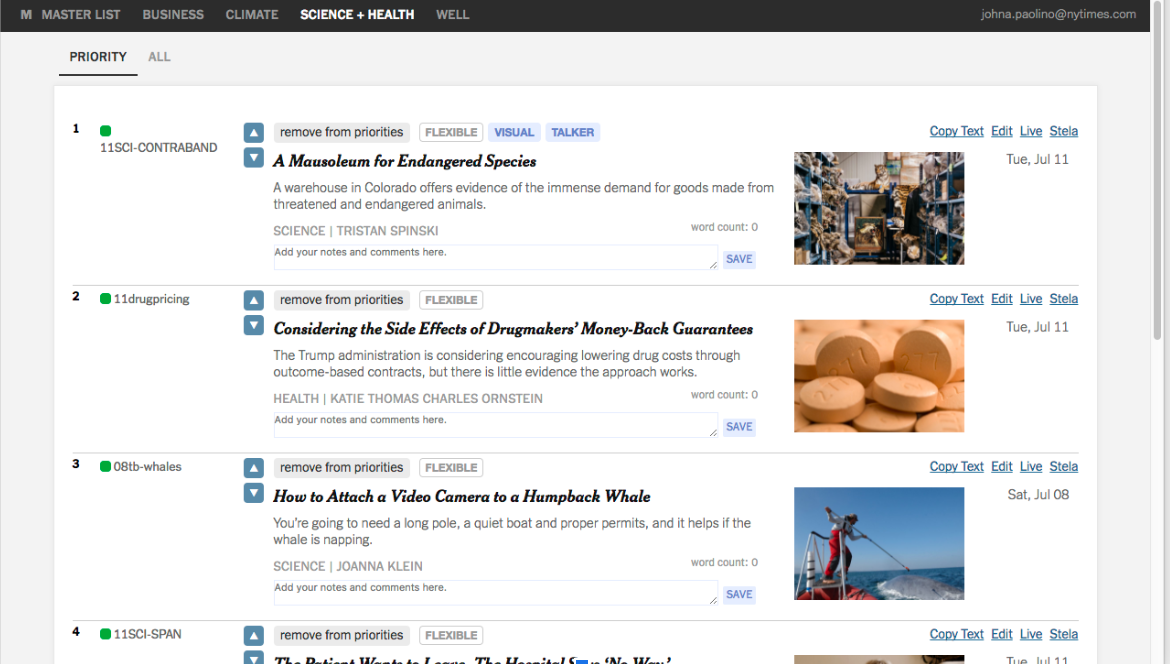Screen dimensions: 1170x664
Task: Save notes for Mausoleum story
Action: click(x=739, y=259)
